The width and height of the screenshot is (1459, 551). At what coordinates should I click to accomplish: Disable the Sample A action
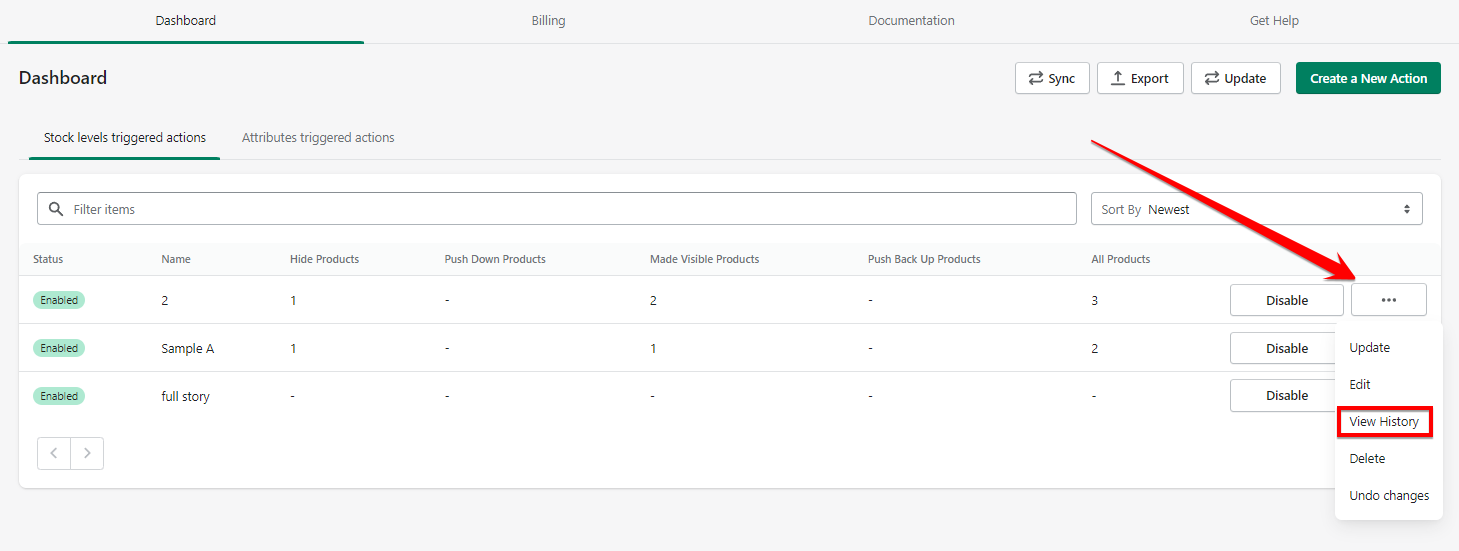(x=1282, y=348)
